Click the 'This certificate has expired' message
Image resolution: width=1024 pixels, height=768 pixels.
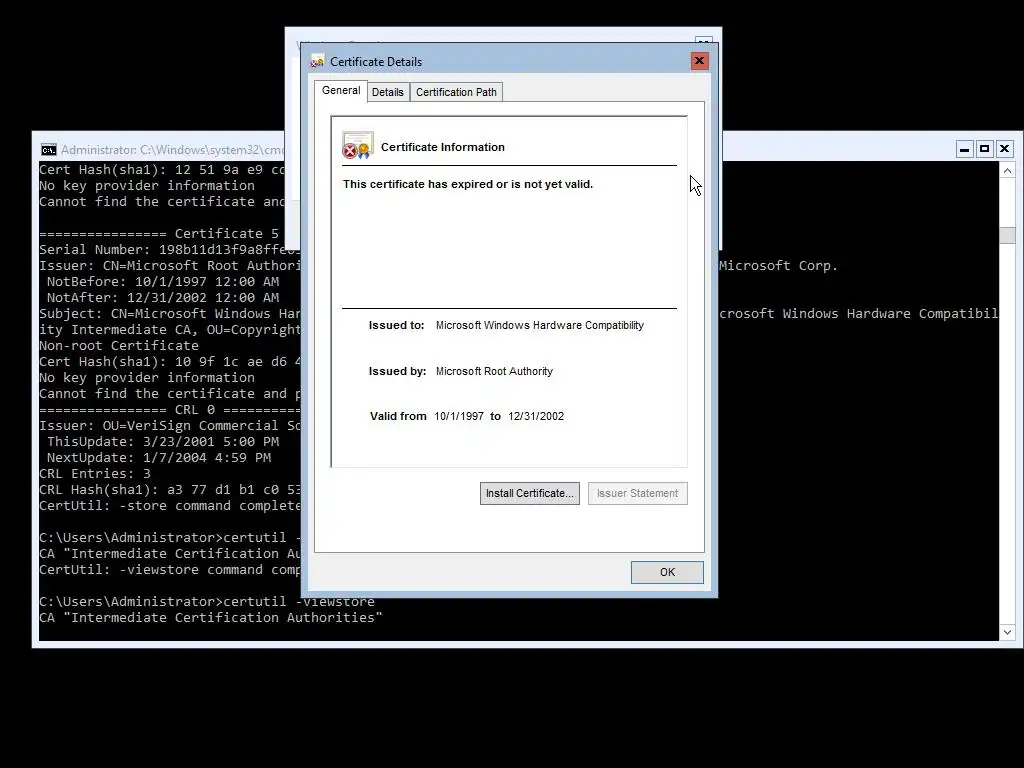(x=468, y=184)
